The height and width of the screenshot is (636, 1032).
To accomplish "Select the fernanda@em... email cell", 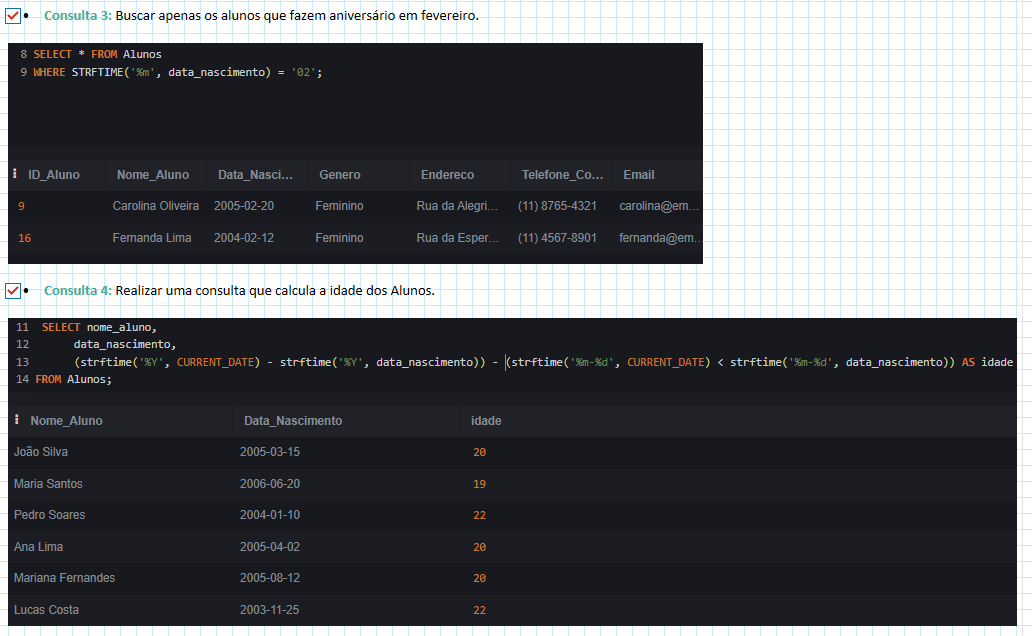I will pos(660,238).
